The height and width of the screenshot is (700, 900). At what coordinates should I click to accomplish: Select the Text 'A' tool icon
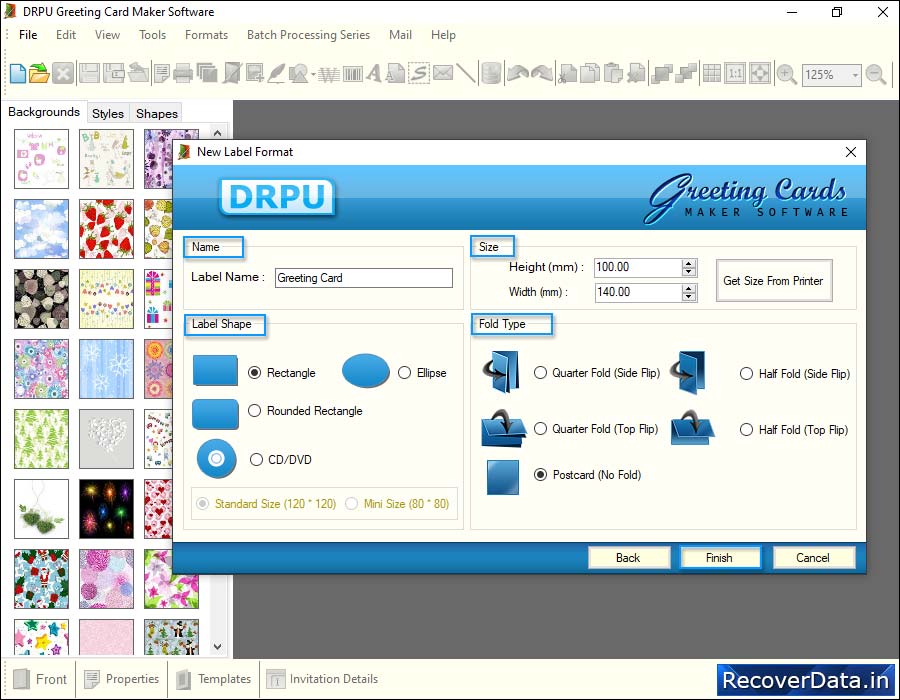(x=374, y=74)
